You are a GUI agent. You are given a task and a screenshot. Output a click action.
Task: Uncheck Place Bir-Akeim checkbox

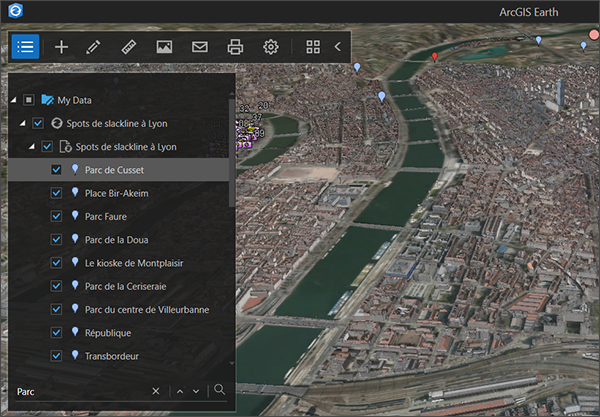(56, 193)
